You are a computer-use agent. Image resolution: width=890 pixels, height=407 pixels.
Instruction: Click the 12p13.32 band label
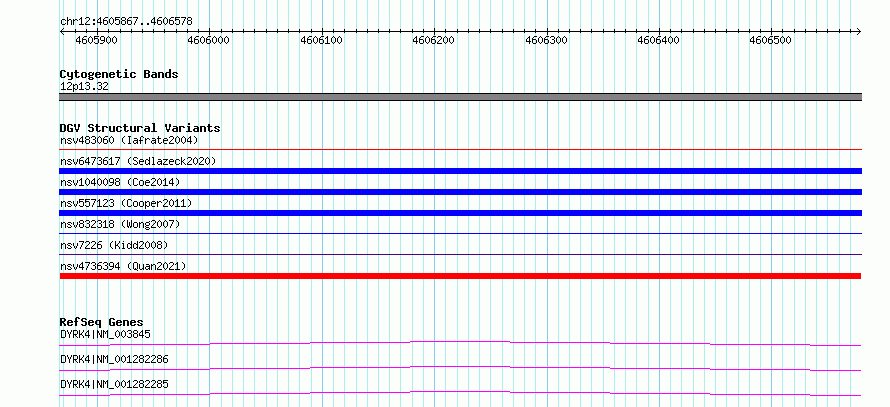84,87
